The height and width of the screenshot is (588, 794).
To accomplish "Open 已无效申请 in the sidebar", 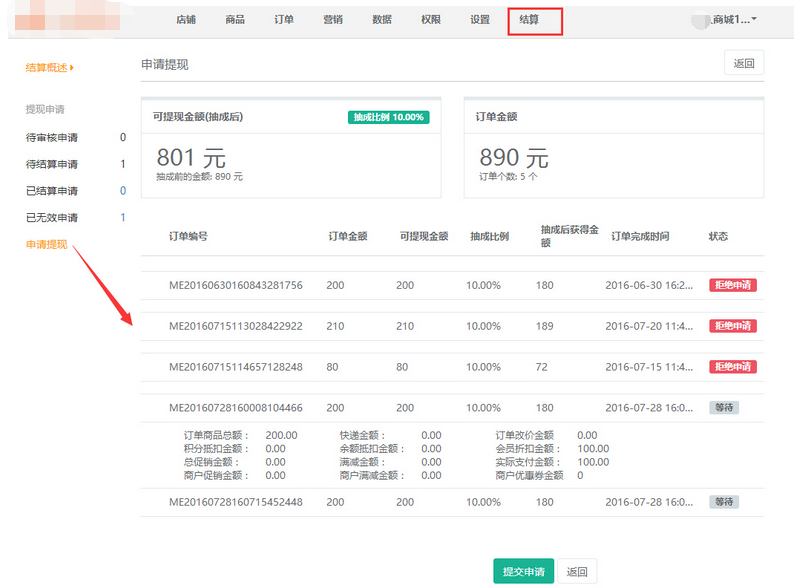I will [52, 218].
